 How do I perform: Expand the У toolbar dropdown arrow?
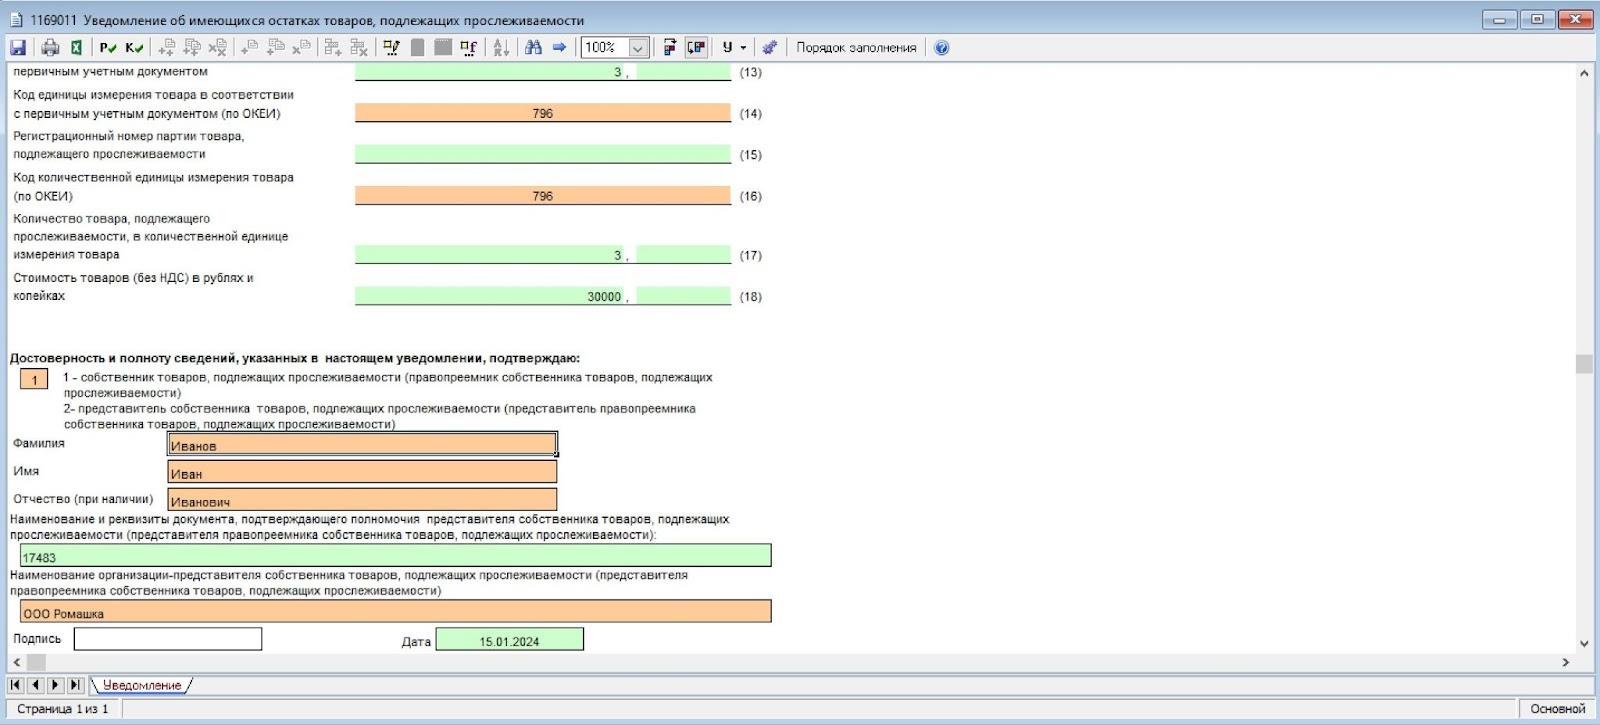[x=743, y=47]
